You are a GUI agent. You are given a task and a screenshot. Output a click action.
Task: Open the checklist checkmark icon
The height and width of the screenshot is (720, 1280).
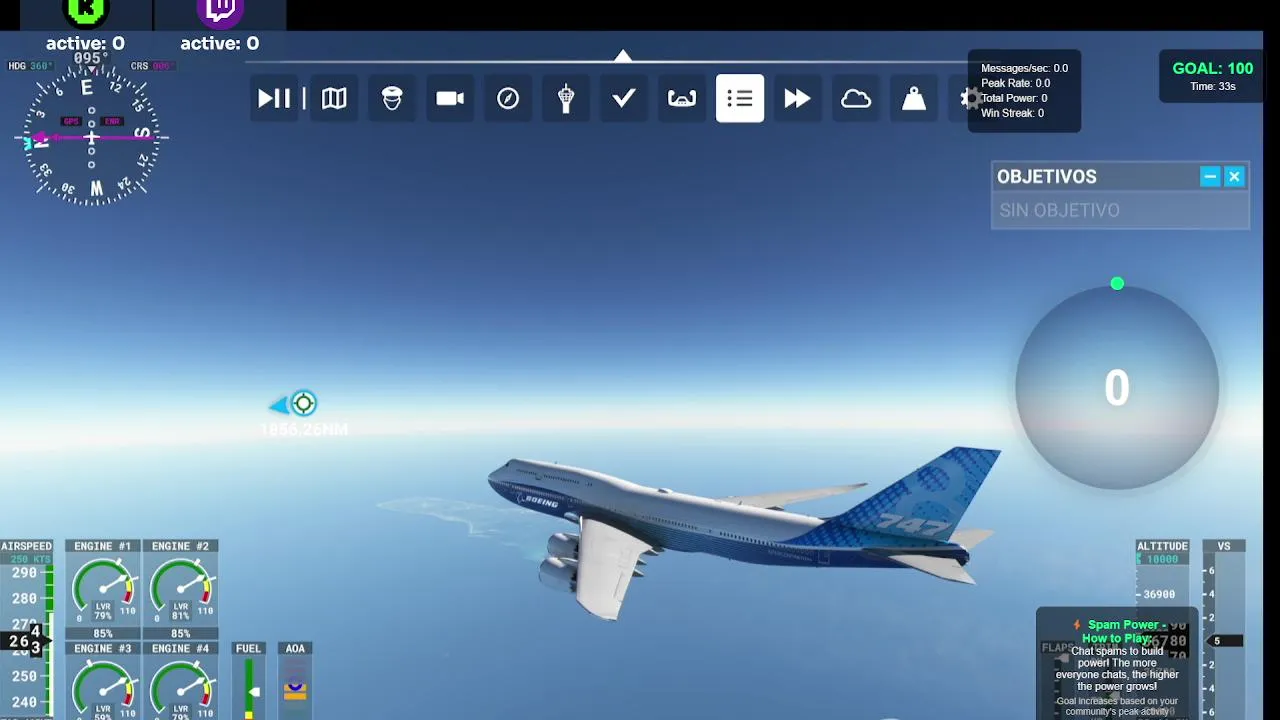624,98
